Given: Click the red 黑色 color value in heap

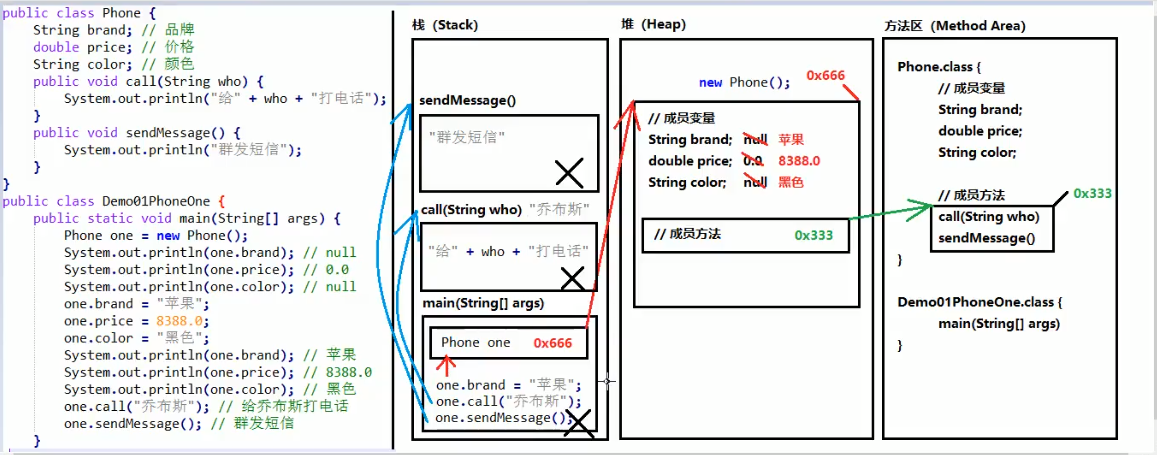Looking at the screenshot, I should click(790, 182).
